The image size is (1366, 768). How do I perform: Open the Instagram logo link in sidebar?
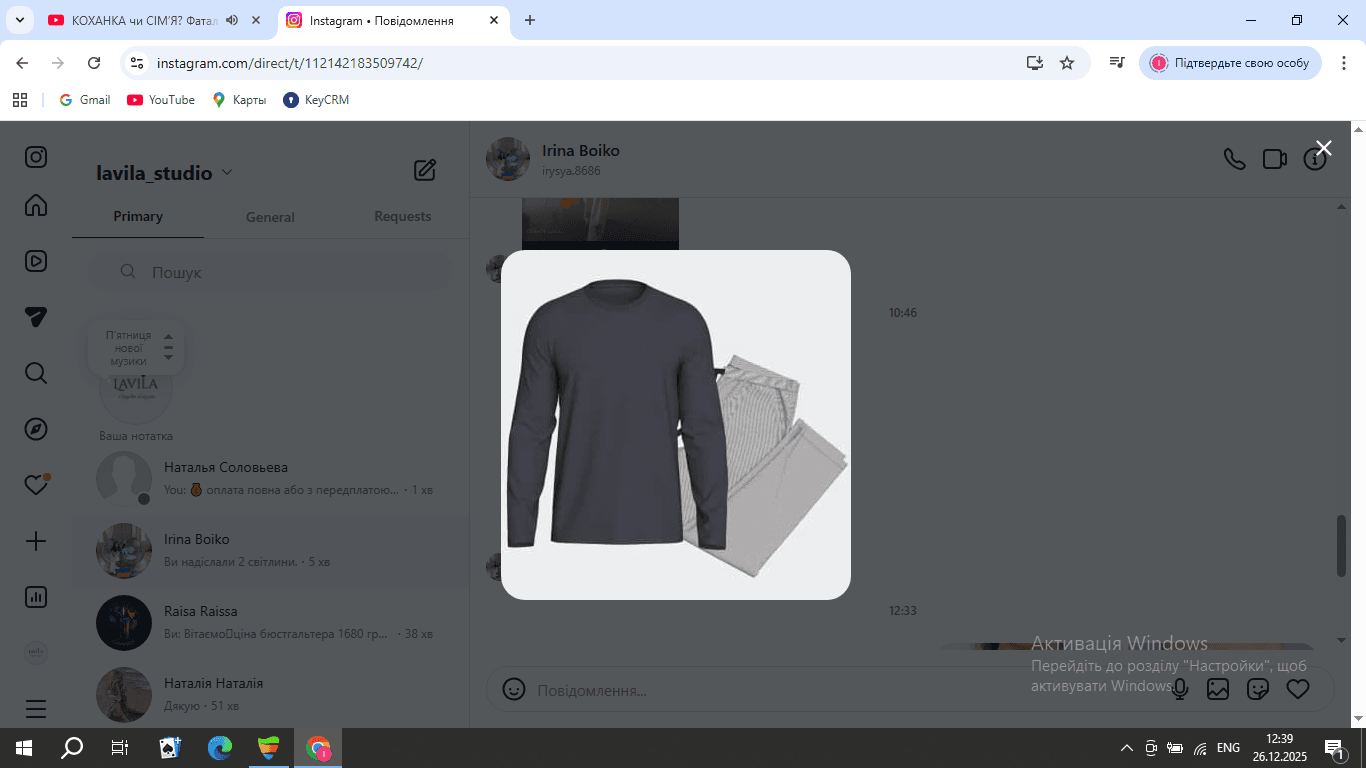(x=36, y=157)
